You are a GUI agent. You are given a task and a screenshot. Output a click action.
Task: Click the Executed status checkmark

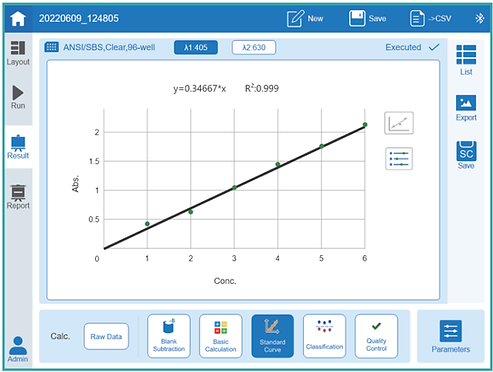tap(434, 47)
